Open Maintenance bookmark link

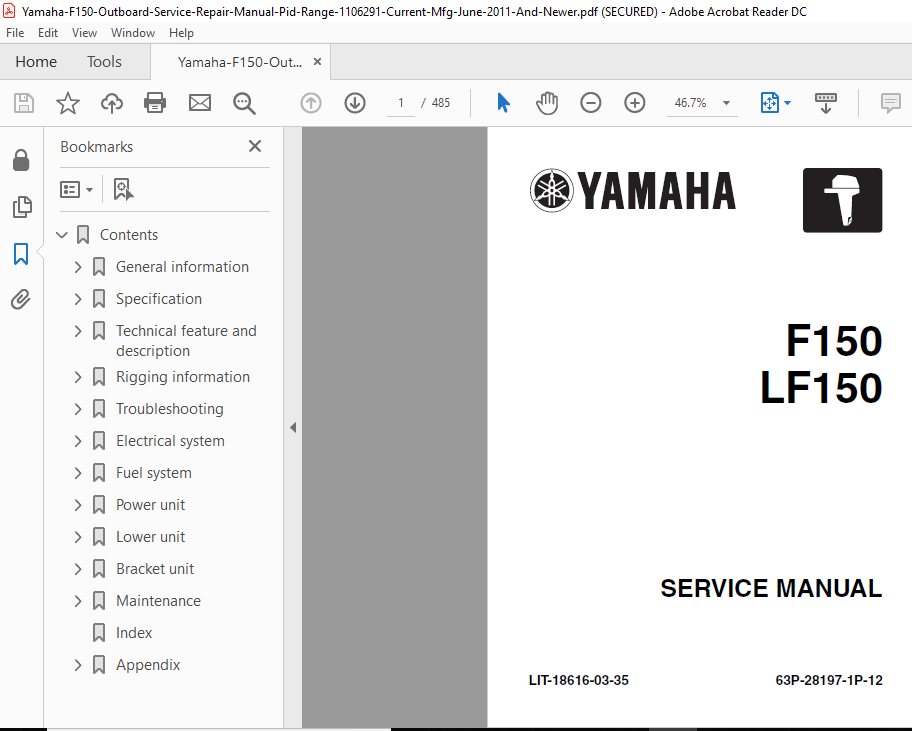pyautogui.click(x=158, y=601)
